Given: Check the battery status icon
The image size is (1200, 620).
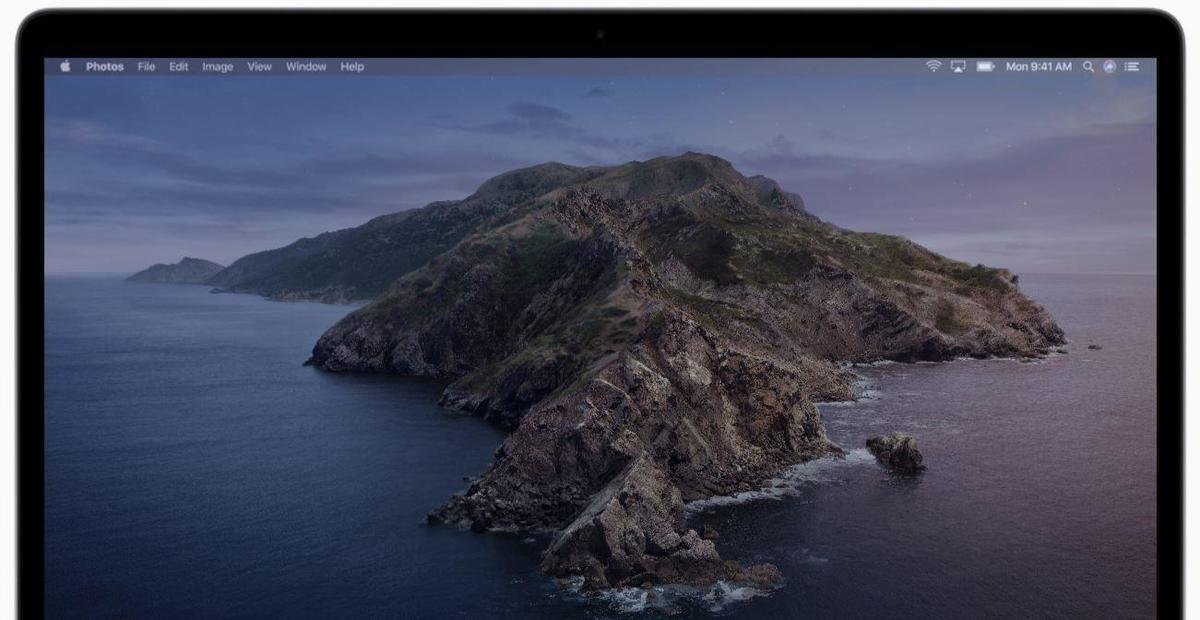Looking at the screenshot, I should [x=985, y=67].
